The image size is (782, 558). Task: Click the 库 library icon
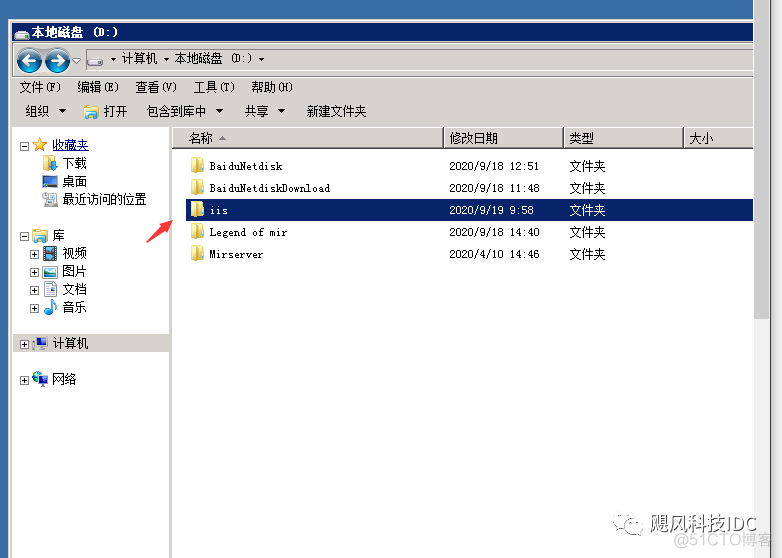[x=40, y=235]
